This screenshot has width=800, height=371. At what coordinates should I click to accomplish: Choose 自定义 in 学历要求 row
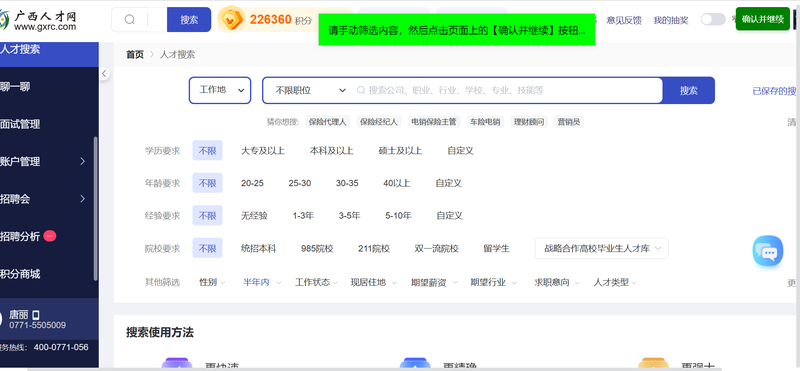click(x=460, y=151)
